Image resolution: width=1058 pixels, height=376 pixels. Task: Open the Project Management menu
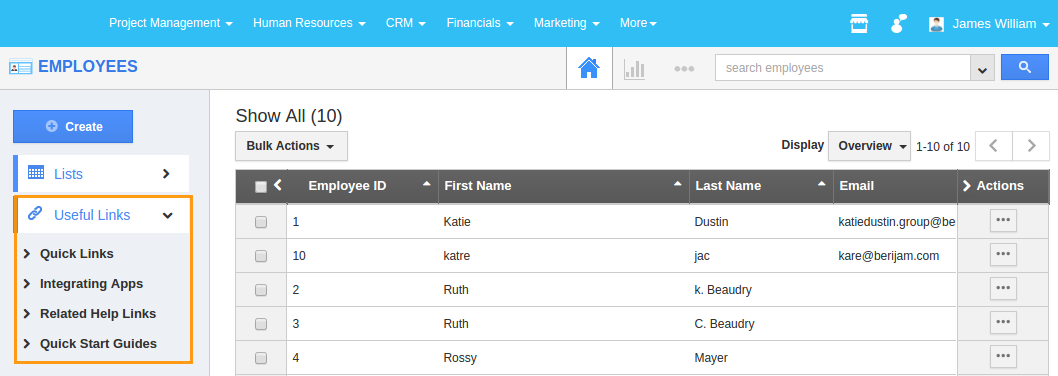coord(171,23)
